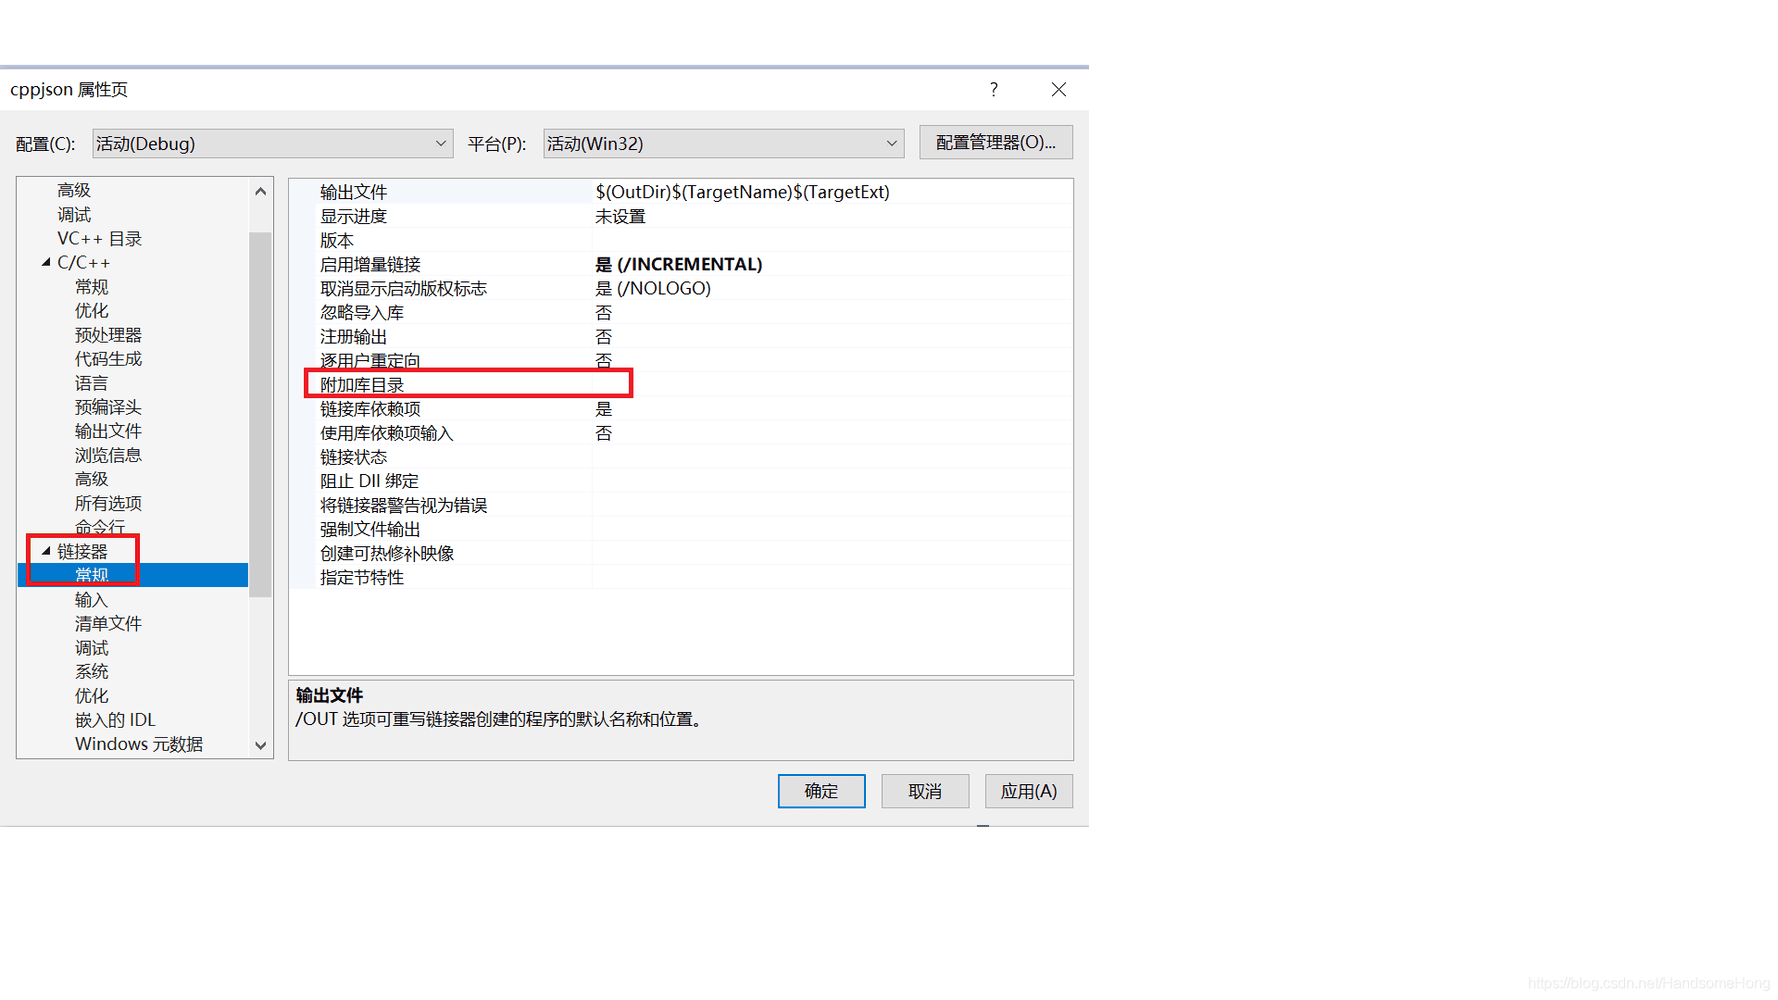Select 优化 under C/C++ node
This screenshot has height=1000, width=1778.
(91, 311)
